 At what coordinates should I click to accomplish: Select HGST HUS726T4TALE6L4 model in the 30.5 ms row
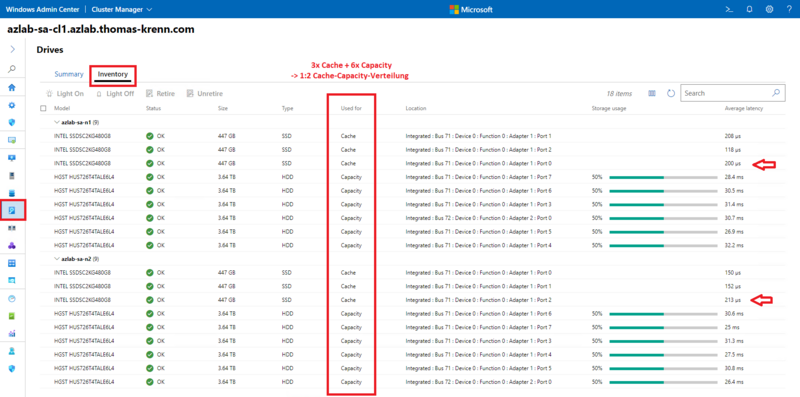point(84,191)
